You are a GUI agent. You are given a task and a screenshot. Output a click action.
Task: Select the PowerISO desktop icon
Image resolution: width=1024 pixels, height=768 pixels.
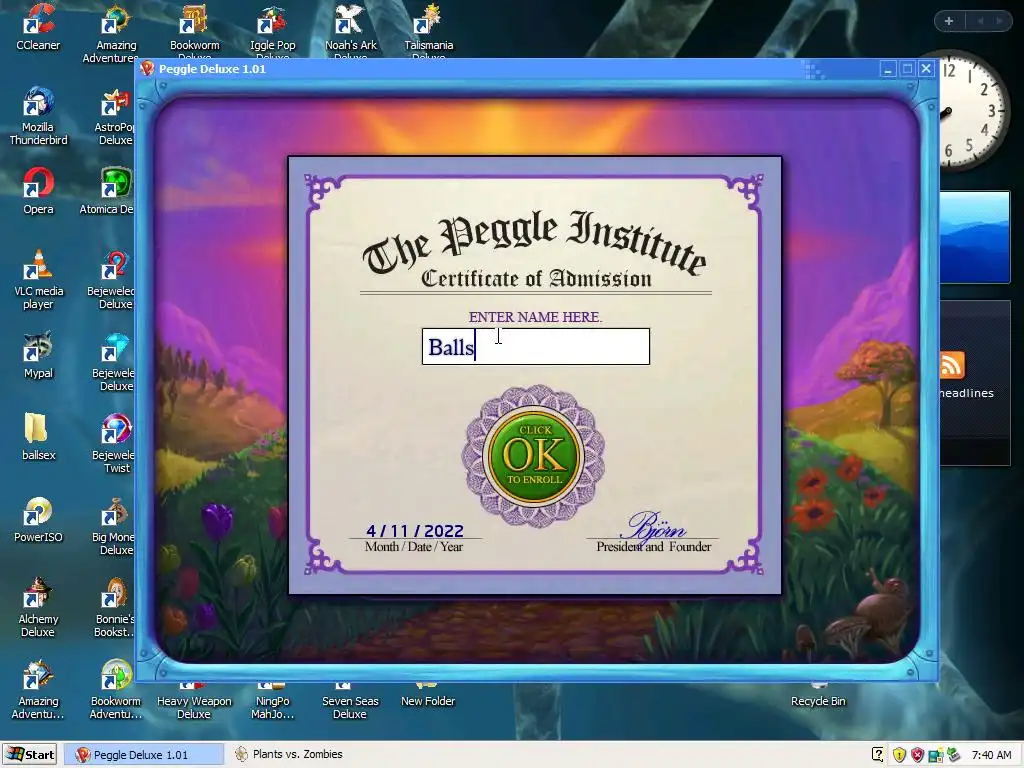(38, 520)
